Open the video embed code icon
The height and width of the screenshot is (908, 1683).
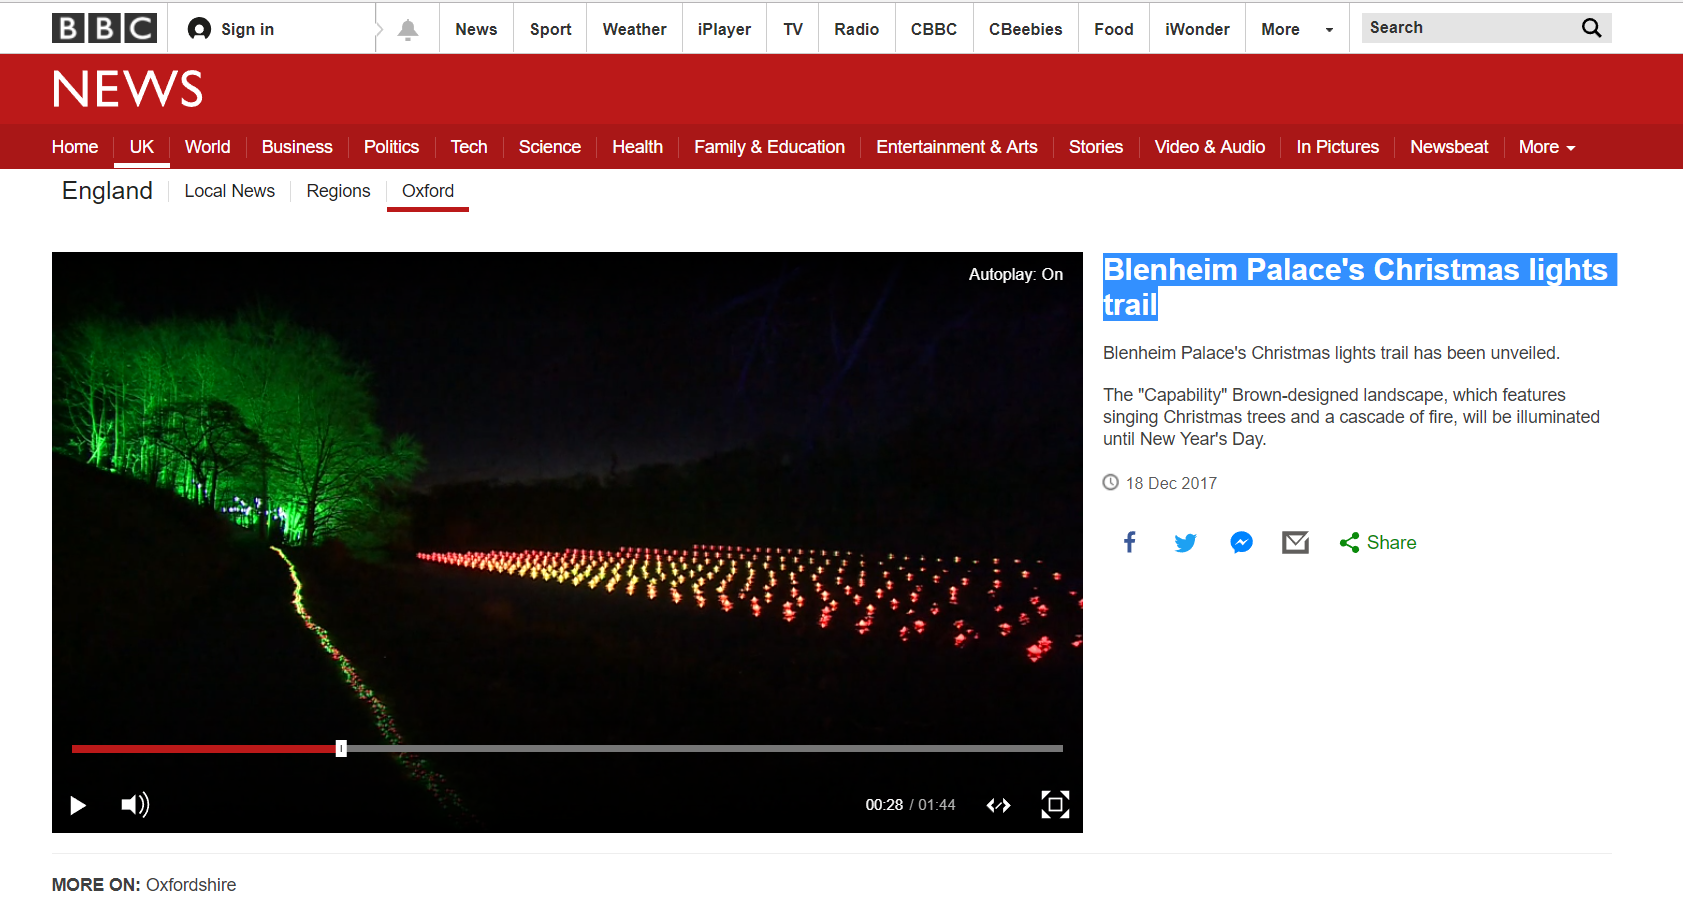999,805
